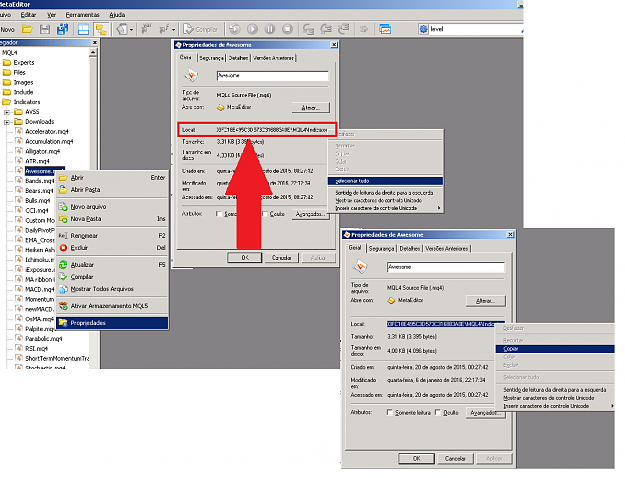Click the Navigator scrollbar up arrow
Image resolution: width=625 pixels, height=478 pixels.
point(93,52)
